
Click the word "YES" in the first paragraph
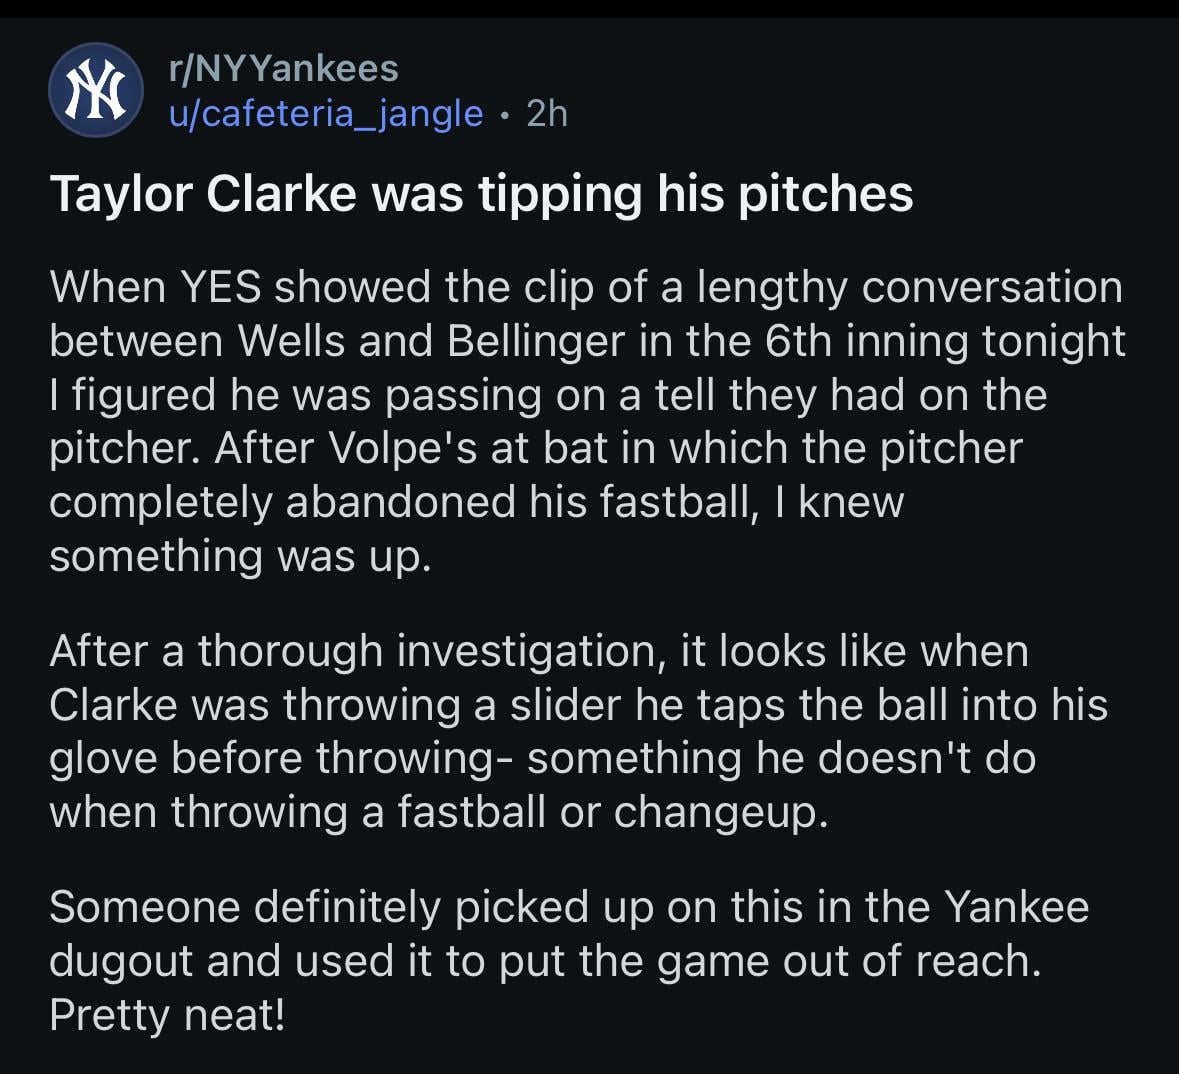(x=220, y=287)
